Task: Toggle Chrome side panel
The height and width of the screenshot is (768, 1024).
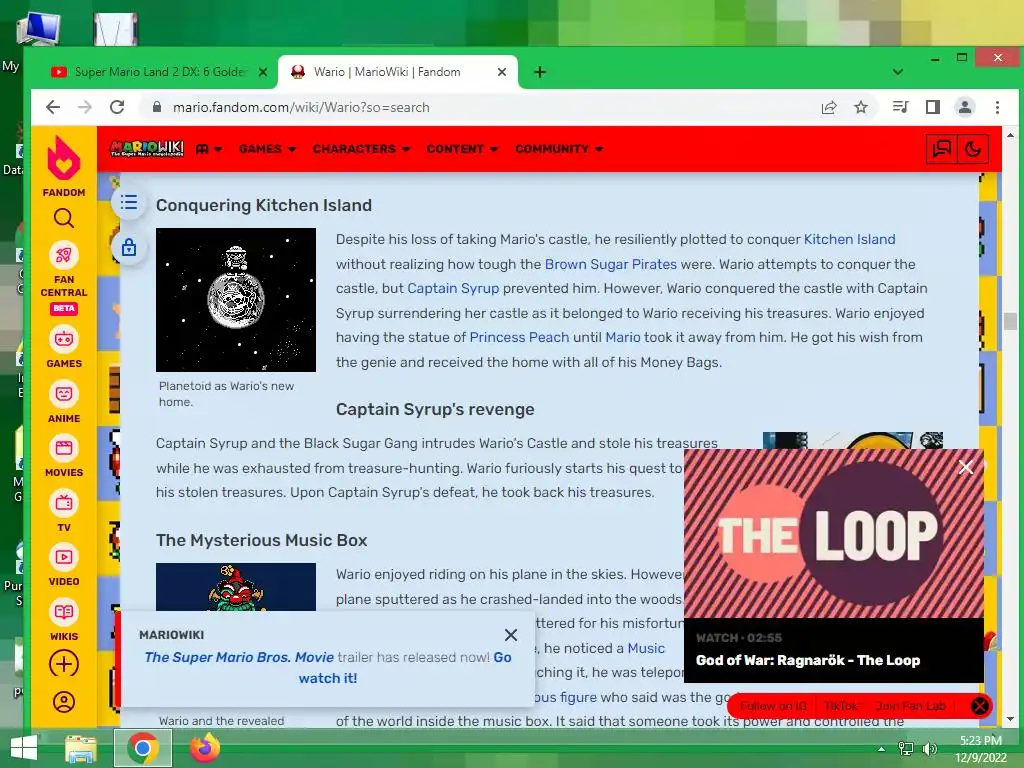Action: click(x=933, y=107)
